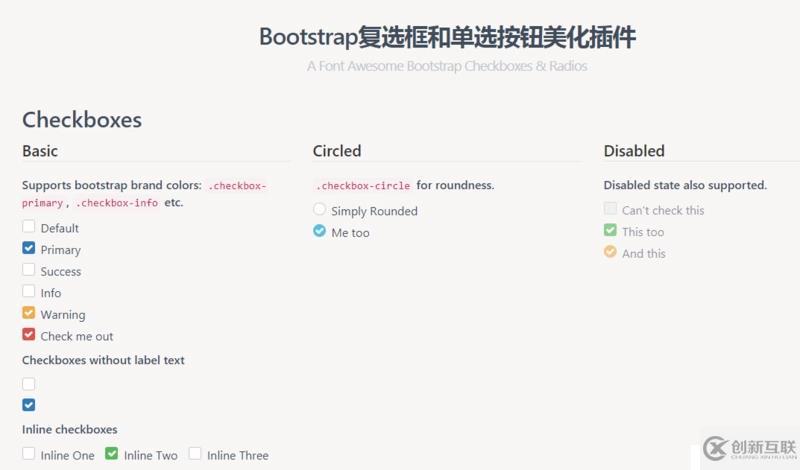Enable the Success checkbox

29,269
